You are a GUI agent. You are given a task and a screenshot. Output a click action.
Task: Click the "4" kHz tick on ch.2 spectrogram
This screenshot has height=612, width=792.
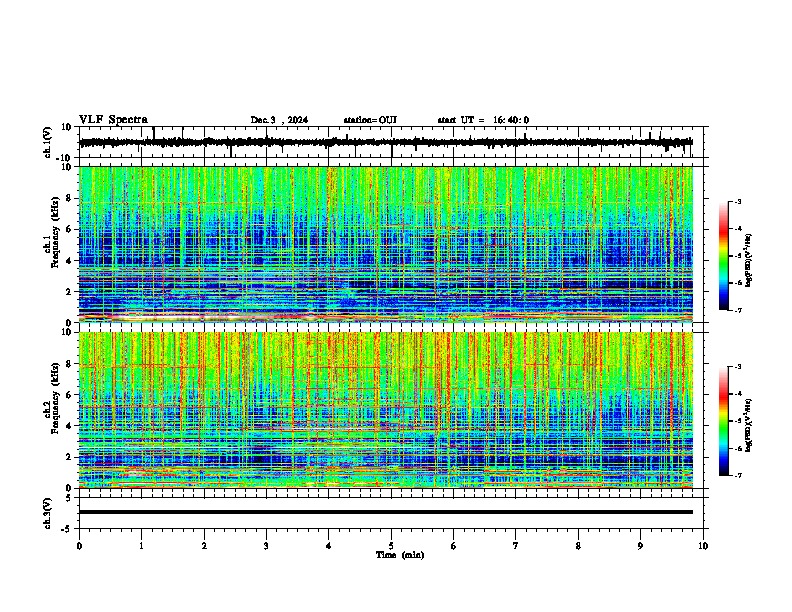click(x=69, y=426)
